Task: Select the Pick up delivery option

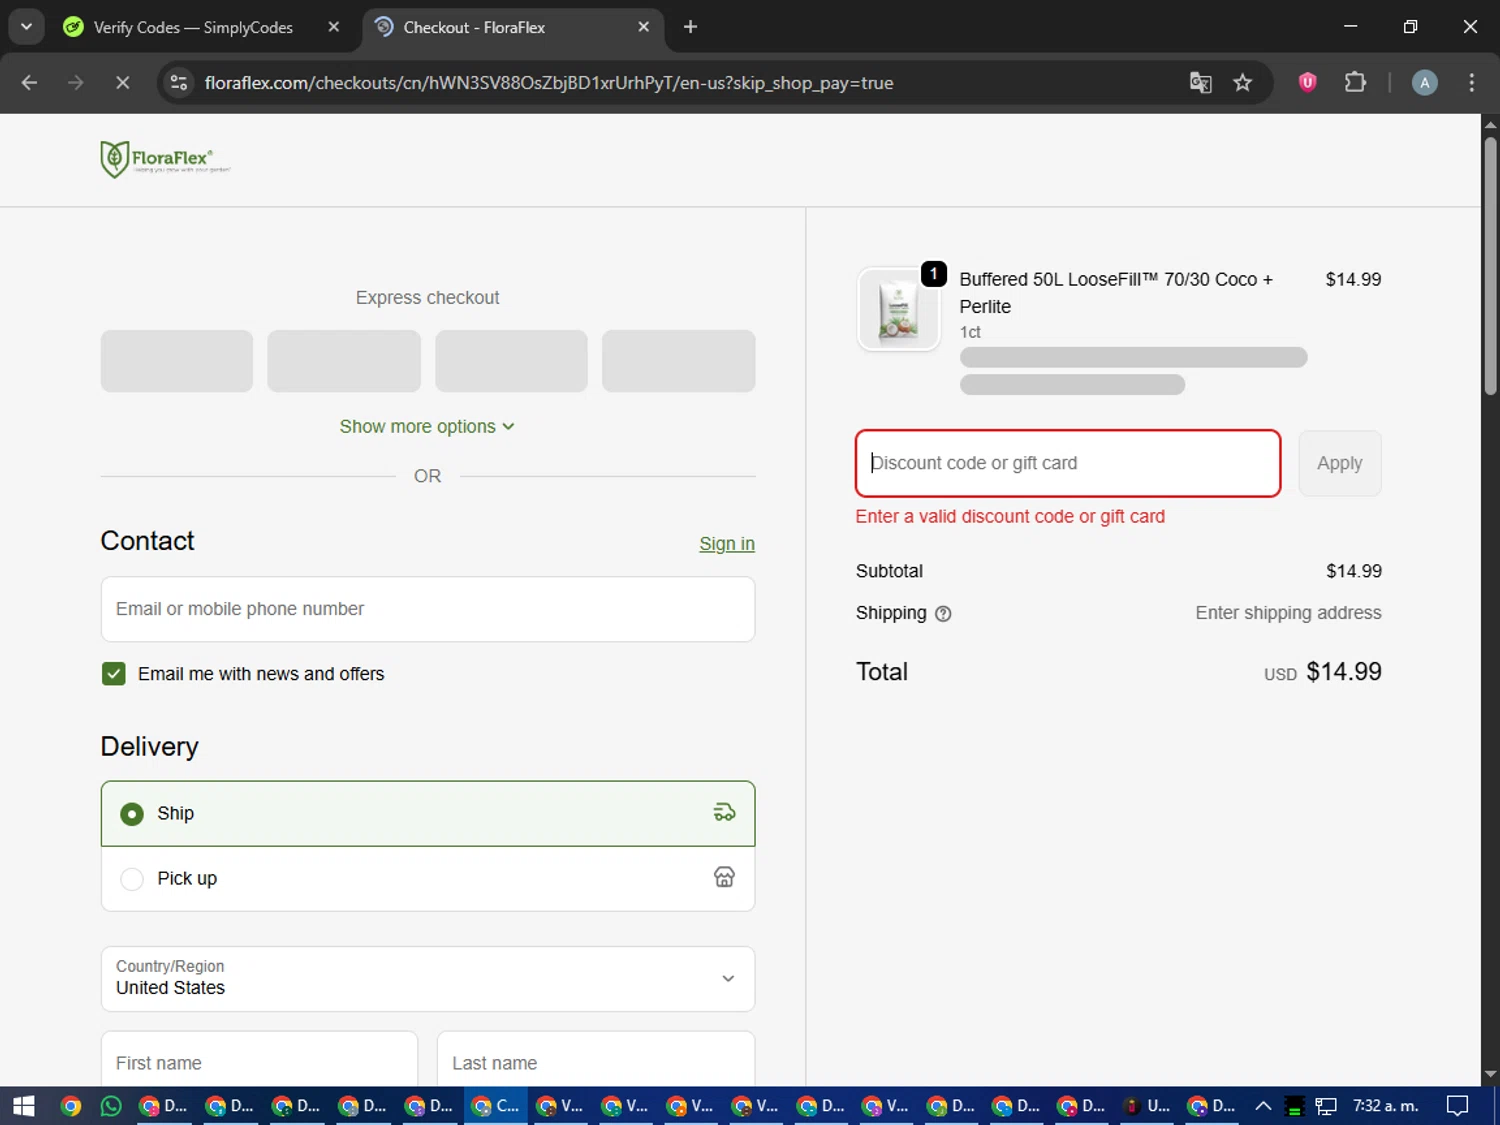Action: click(x=428, y=879)
